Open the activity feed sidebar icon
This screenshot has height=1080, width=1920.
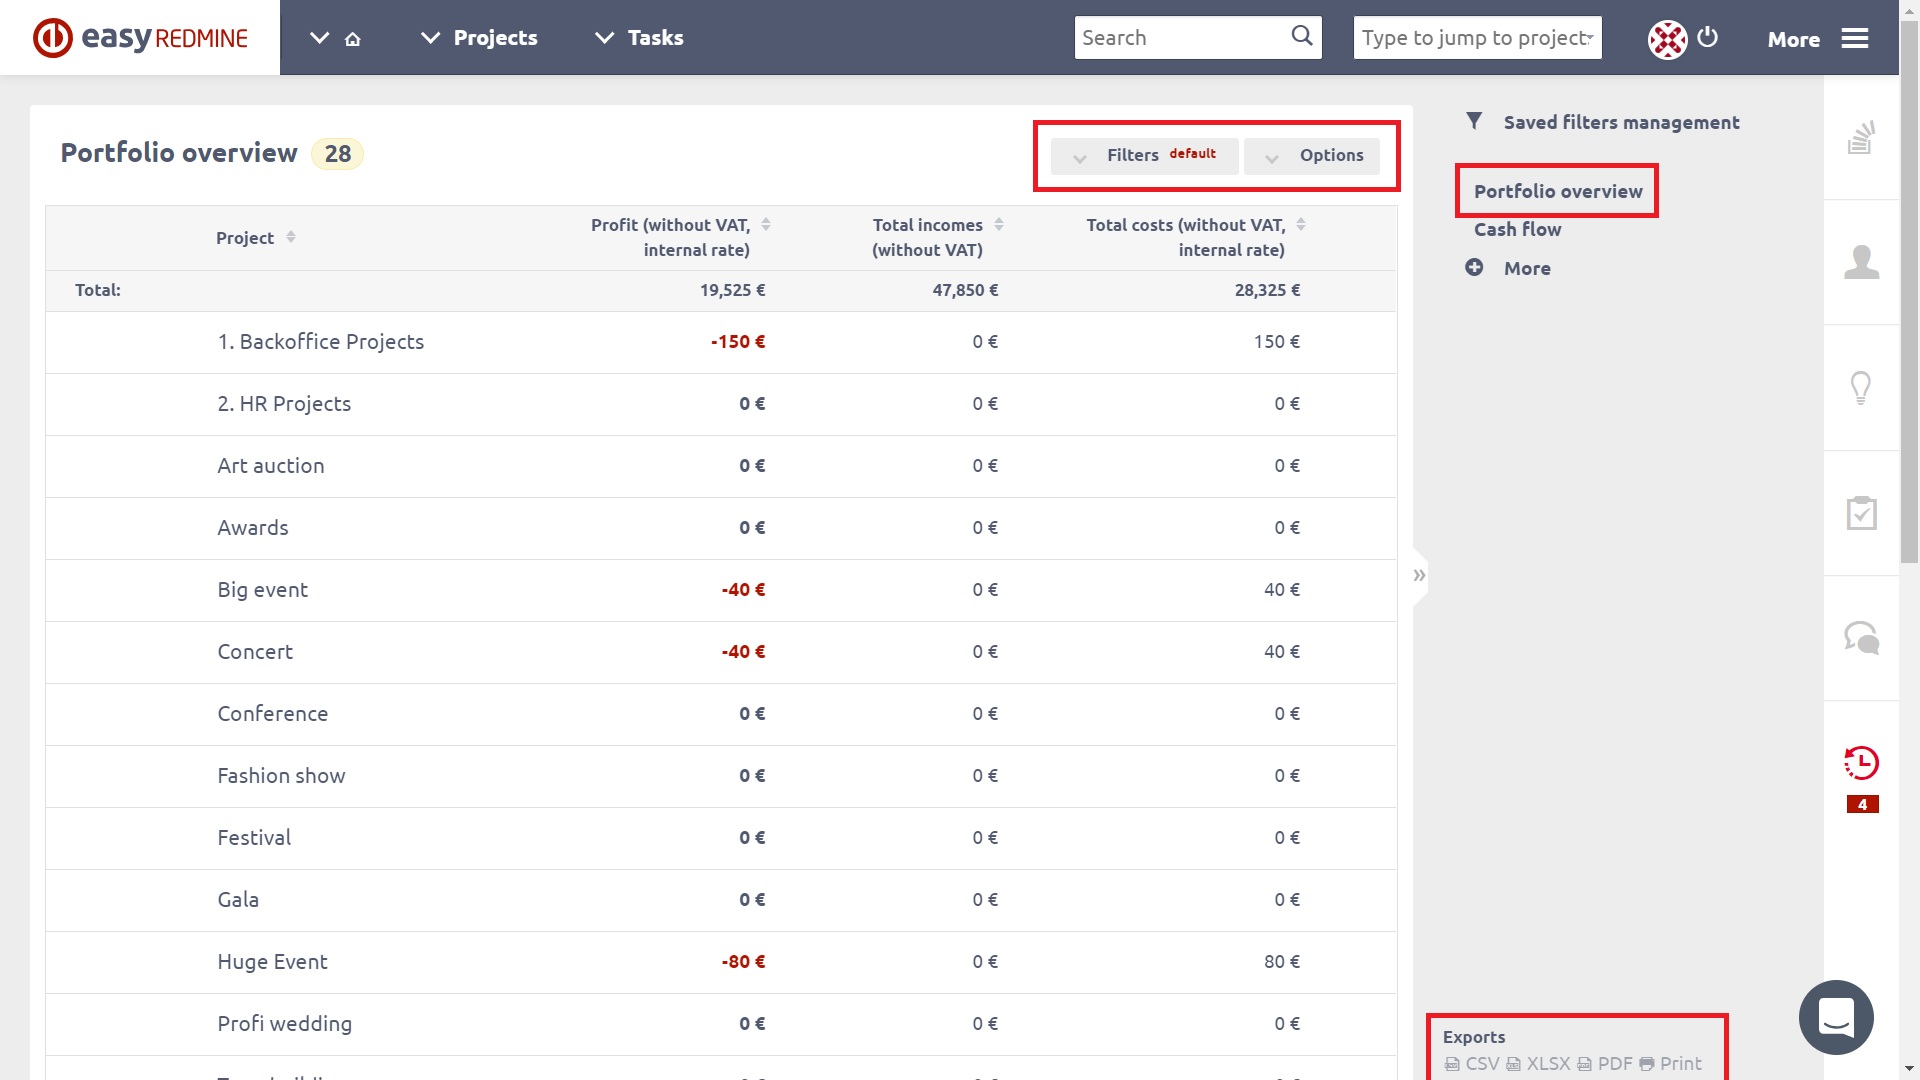coord(1861,137)
